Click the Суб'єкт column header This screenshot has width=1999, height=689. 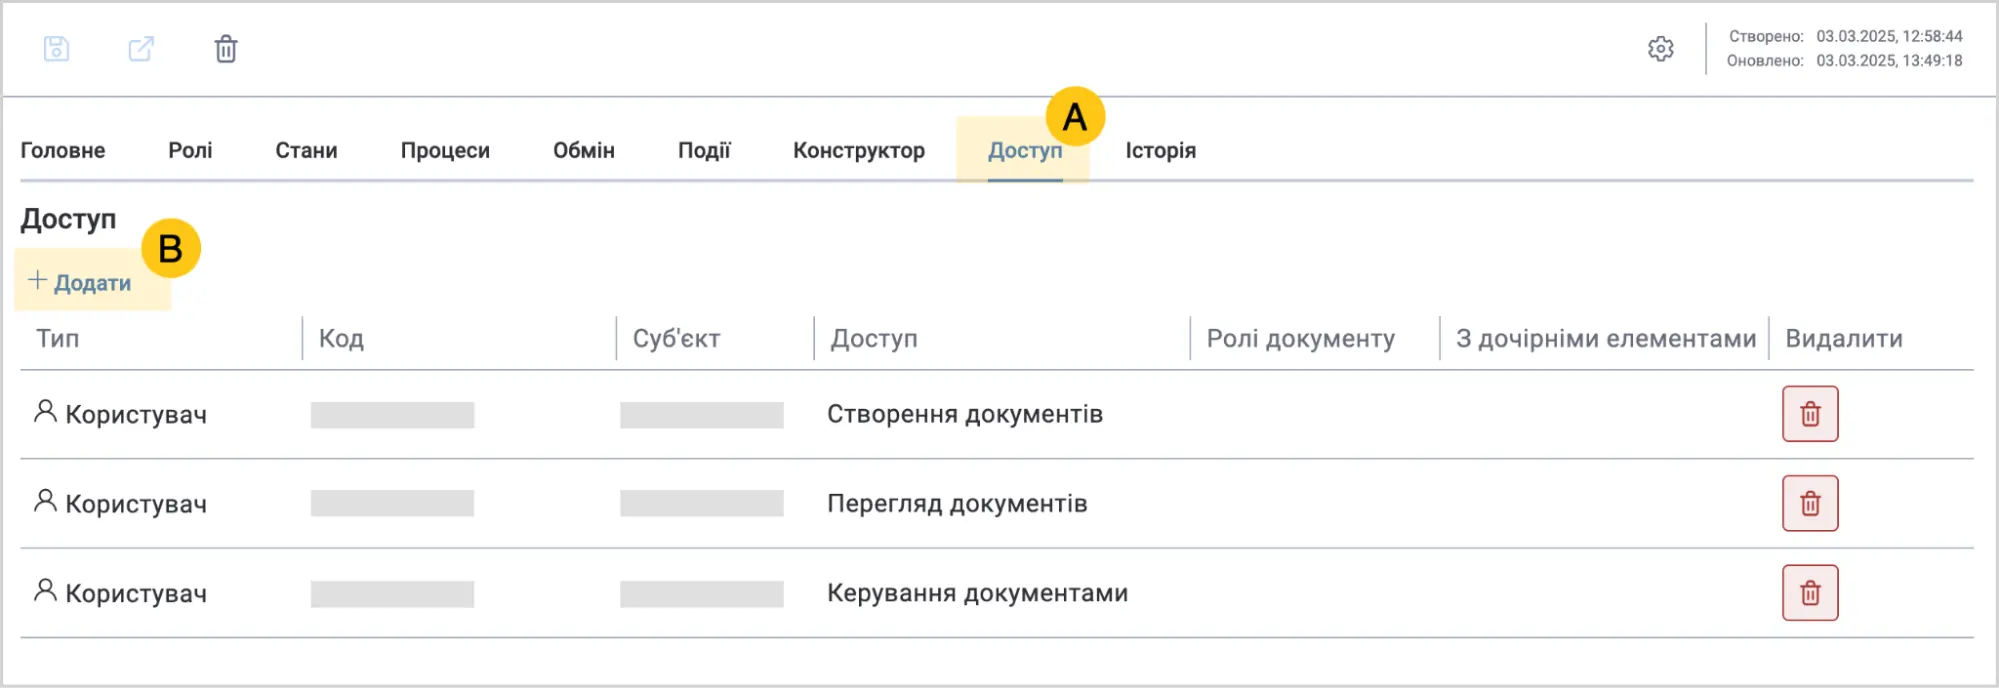click(x=676, y=339)
